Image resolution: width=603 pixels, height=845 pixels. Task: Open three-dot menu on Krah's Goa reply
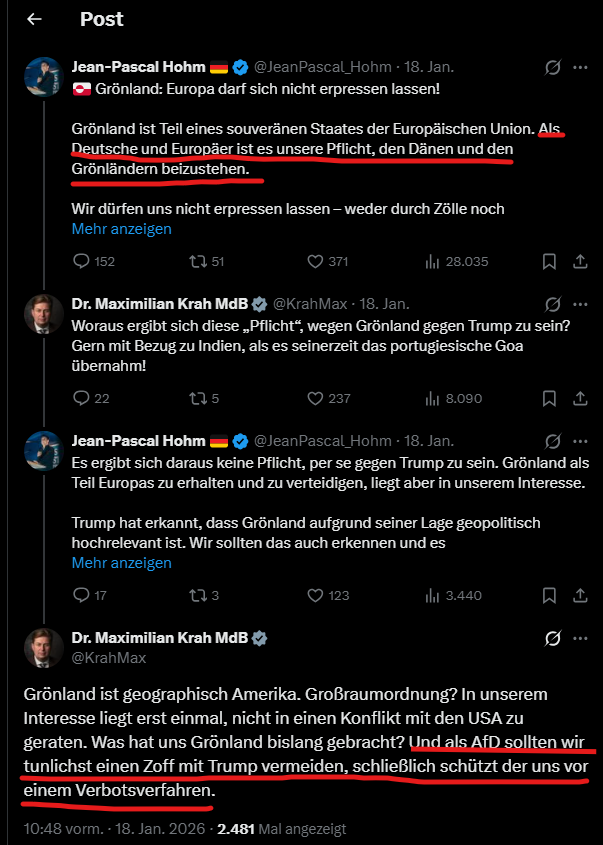tap(580, 304)
